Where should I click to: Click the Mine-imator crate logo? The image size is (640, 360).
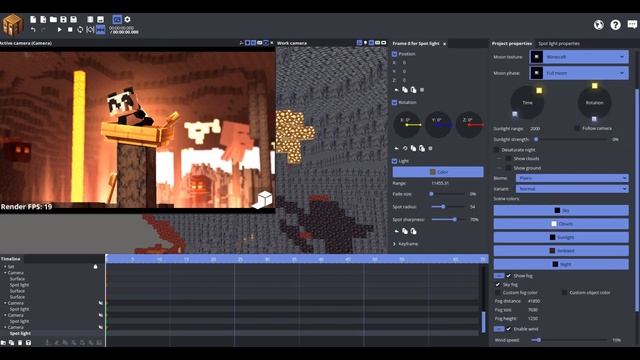pyautogui.click(x=13, y=24)
